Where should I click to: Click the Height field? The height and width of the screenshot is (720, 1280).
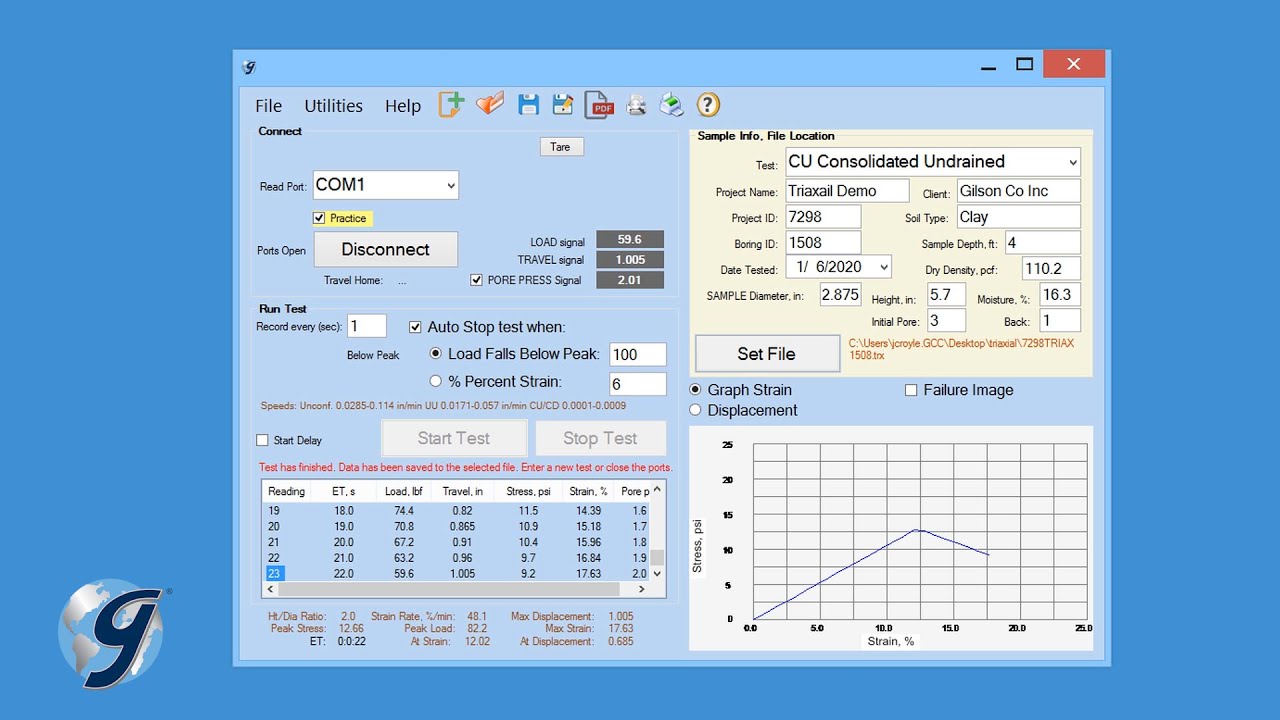(x=946, y=295)
